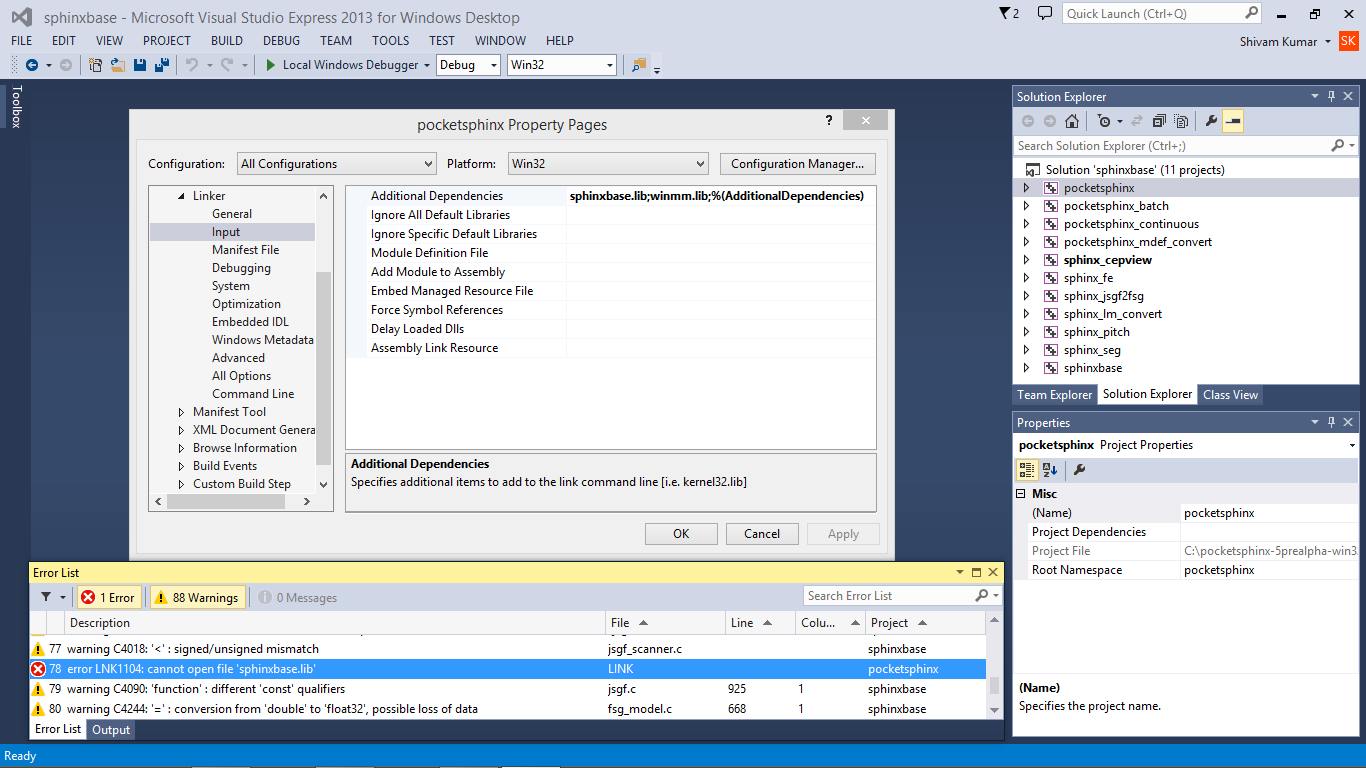1366x768 pixels.
Task: Open the Toolbox side tab
Action: 16,106
